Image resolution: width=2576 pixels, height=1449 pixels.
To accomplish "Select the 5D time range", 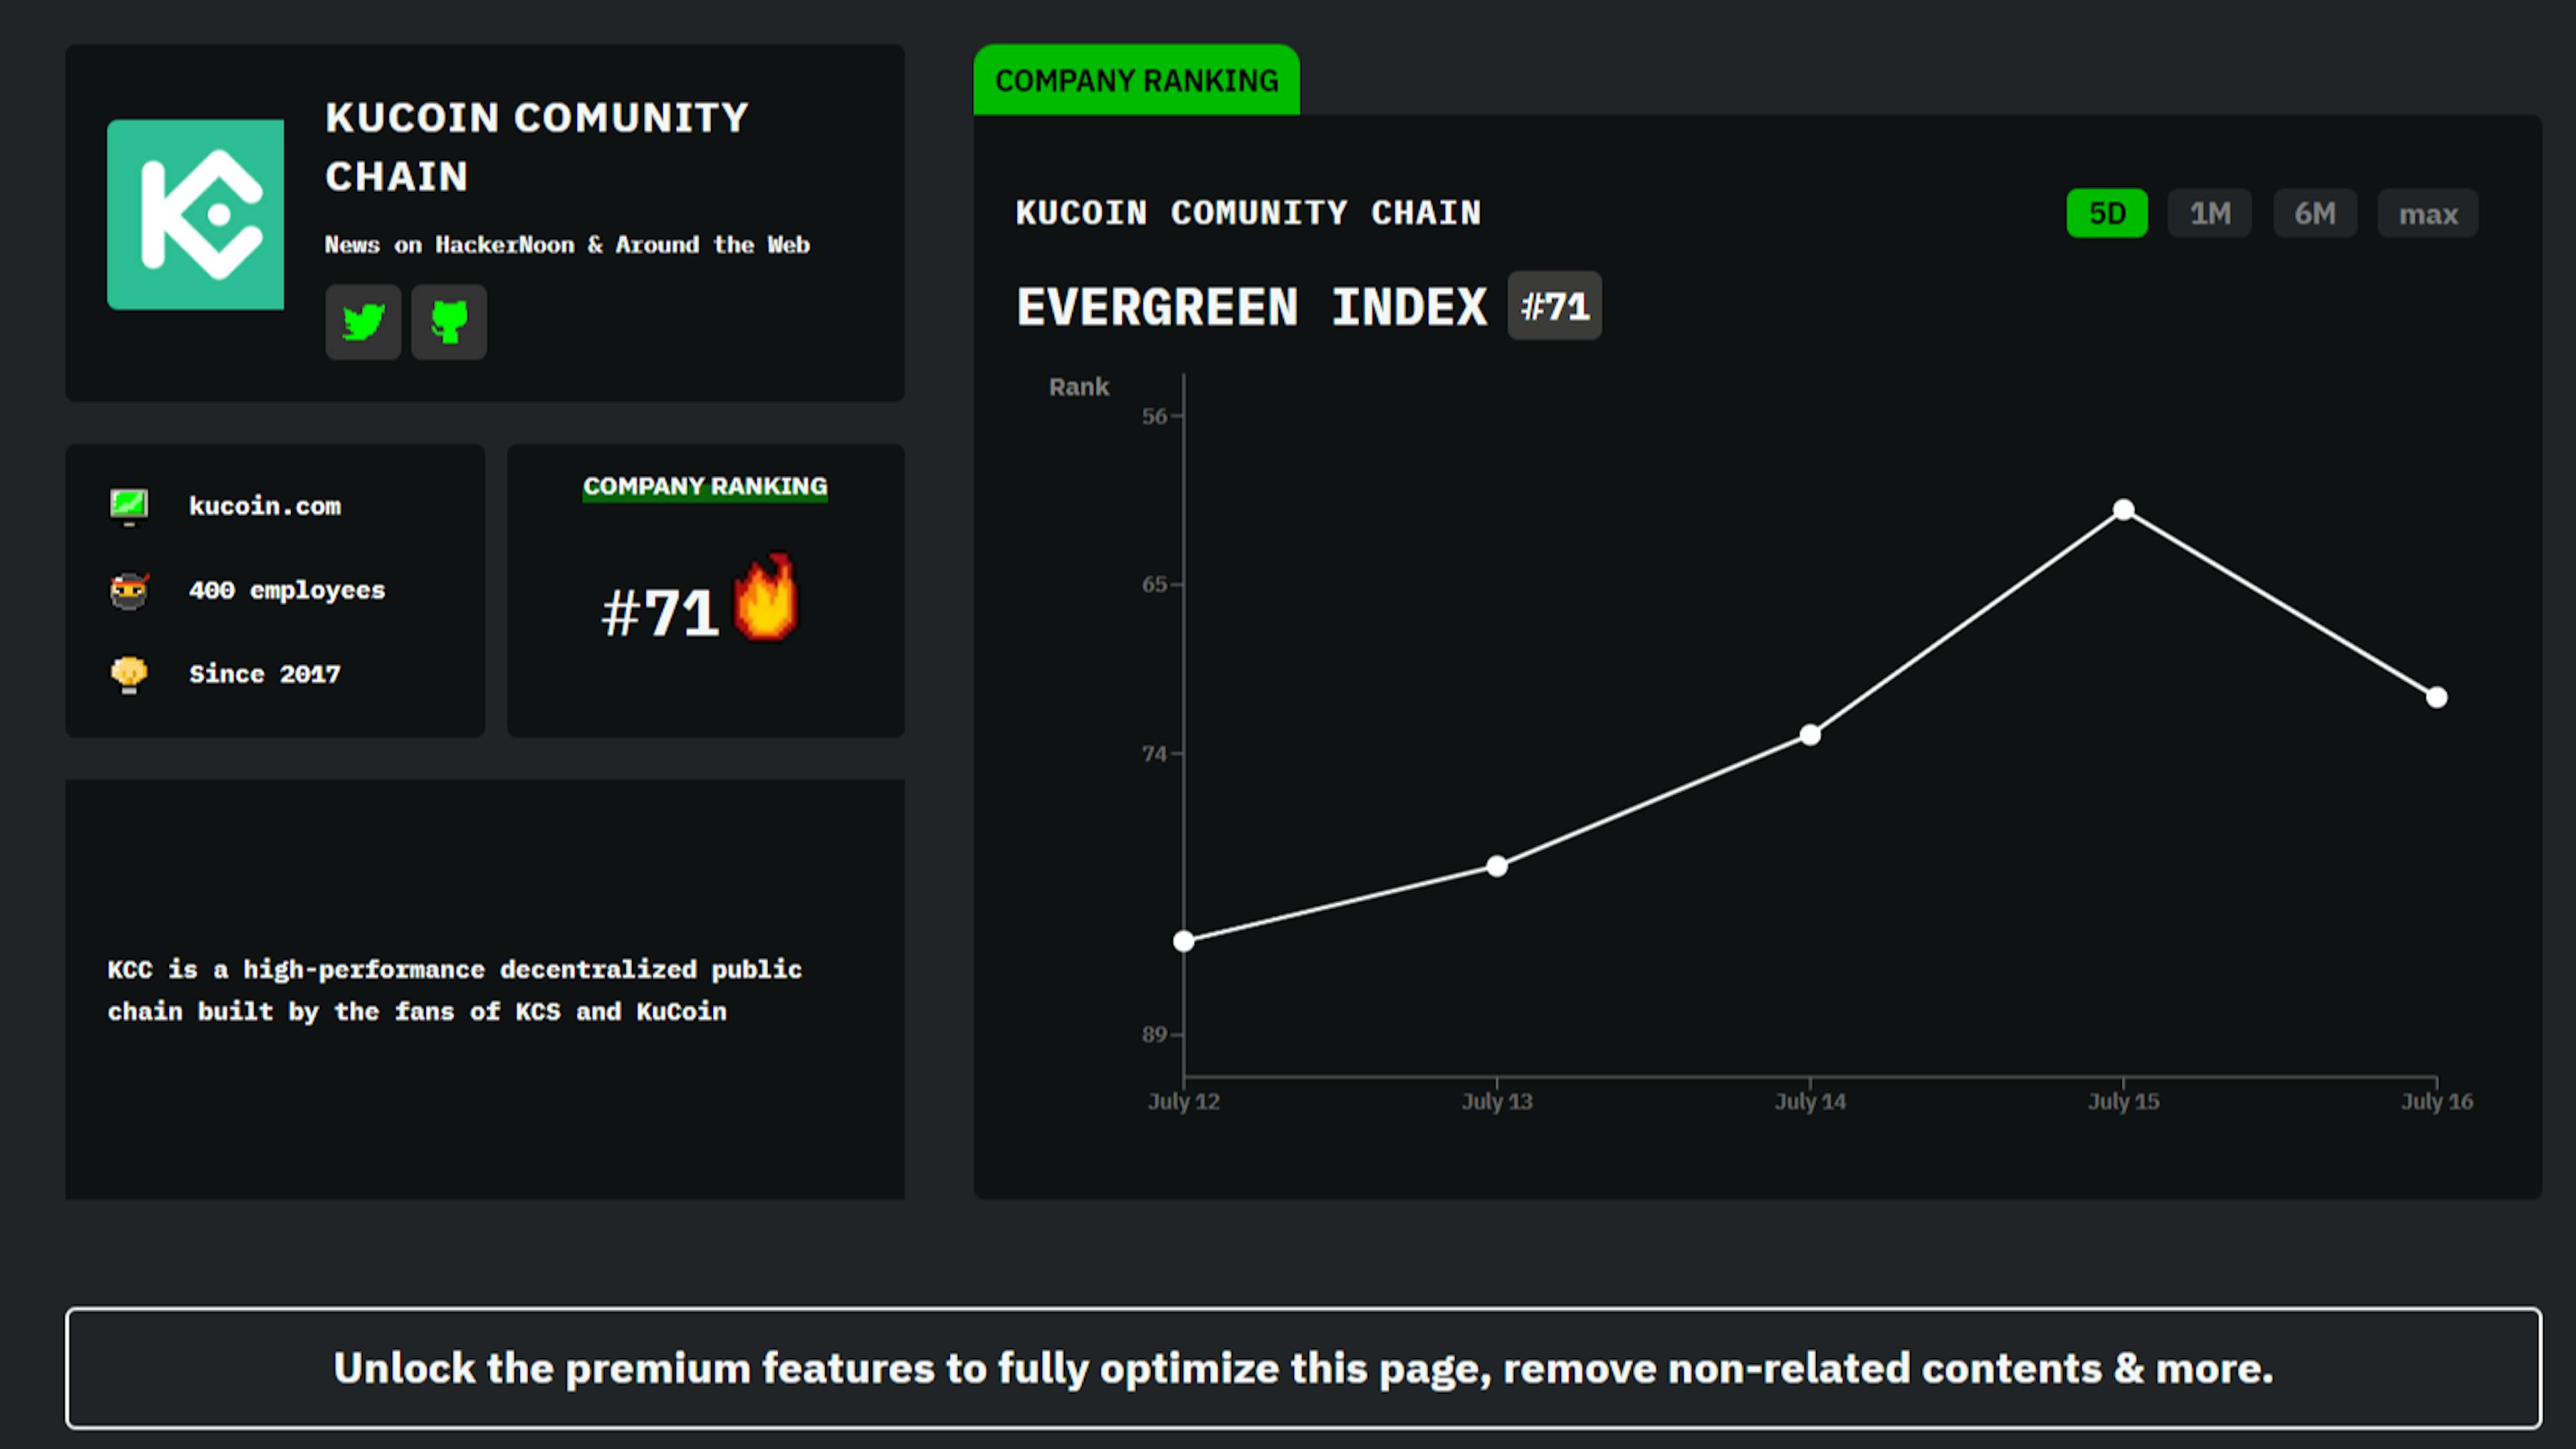I will (x=2106, y=213).
